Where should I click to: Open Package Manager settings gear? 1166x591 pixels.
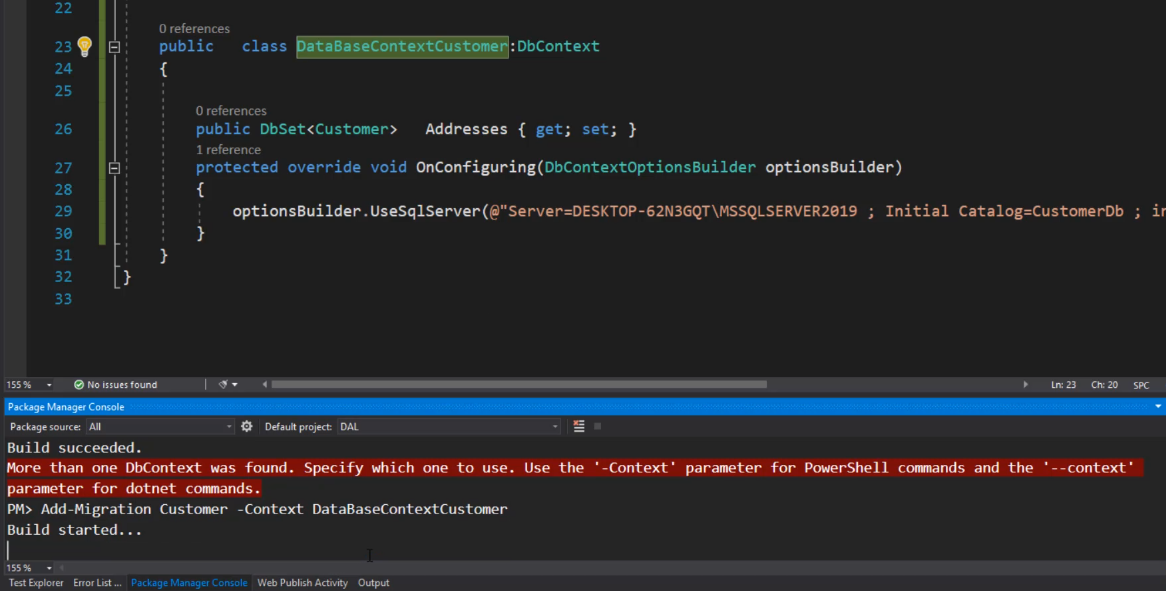(x=247, y=427)
